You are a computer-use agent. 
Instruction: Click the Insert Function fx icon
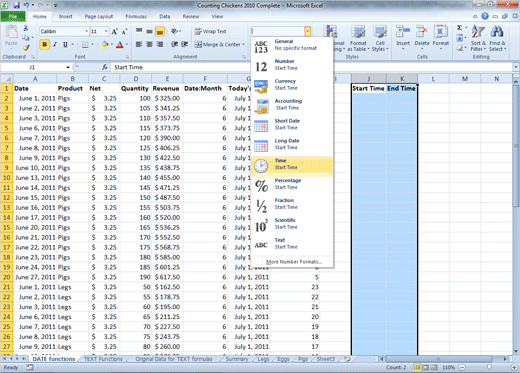(105, 67)
